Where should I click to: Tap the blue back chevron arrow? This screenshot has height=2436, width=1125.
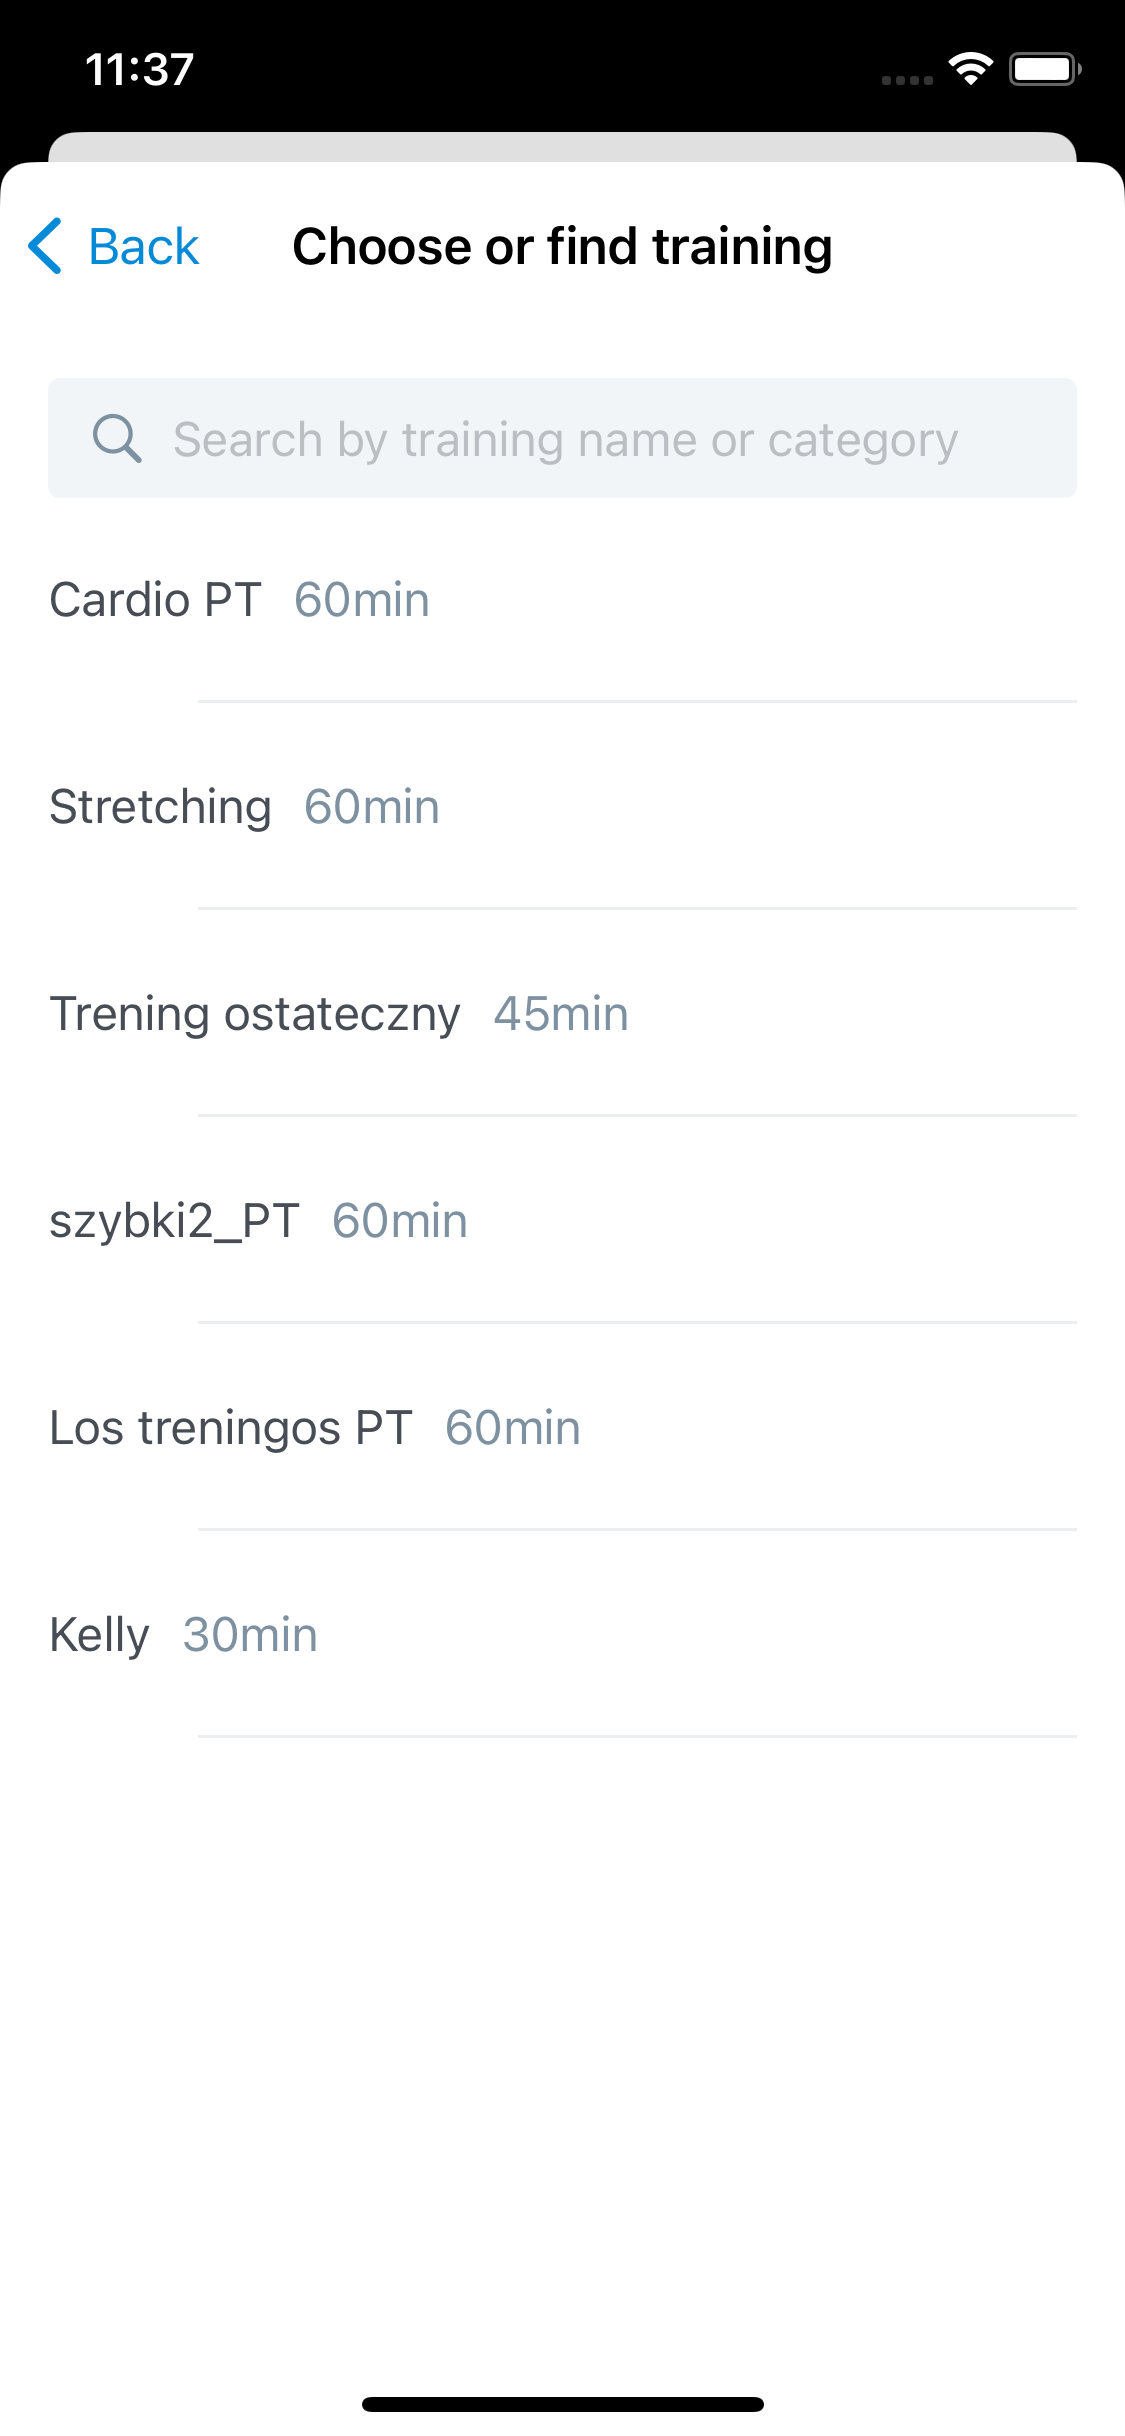(46, 246)
